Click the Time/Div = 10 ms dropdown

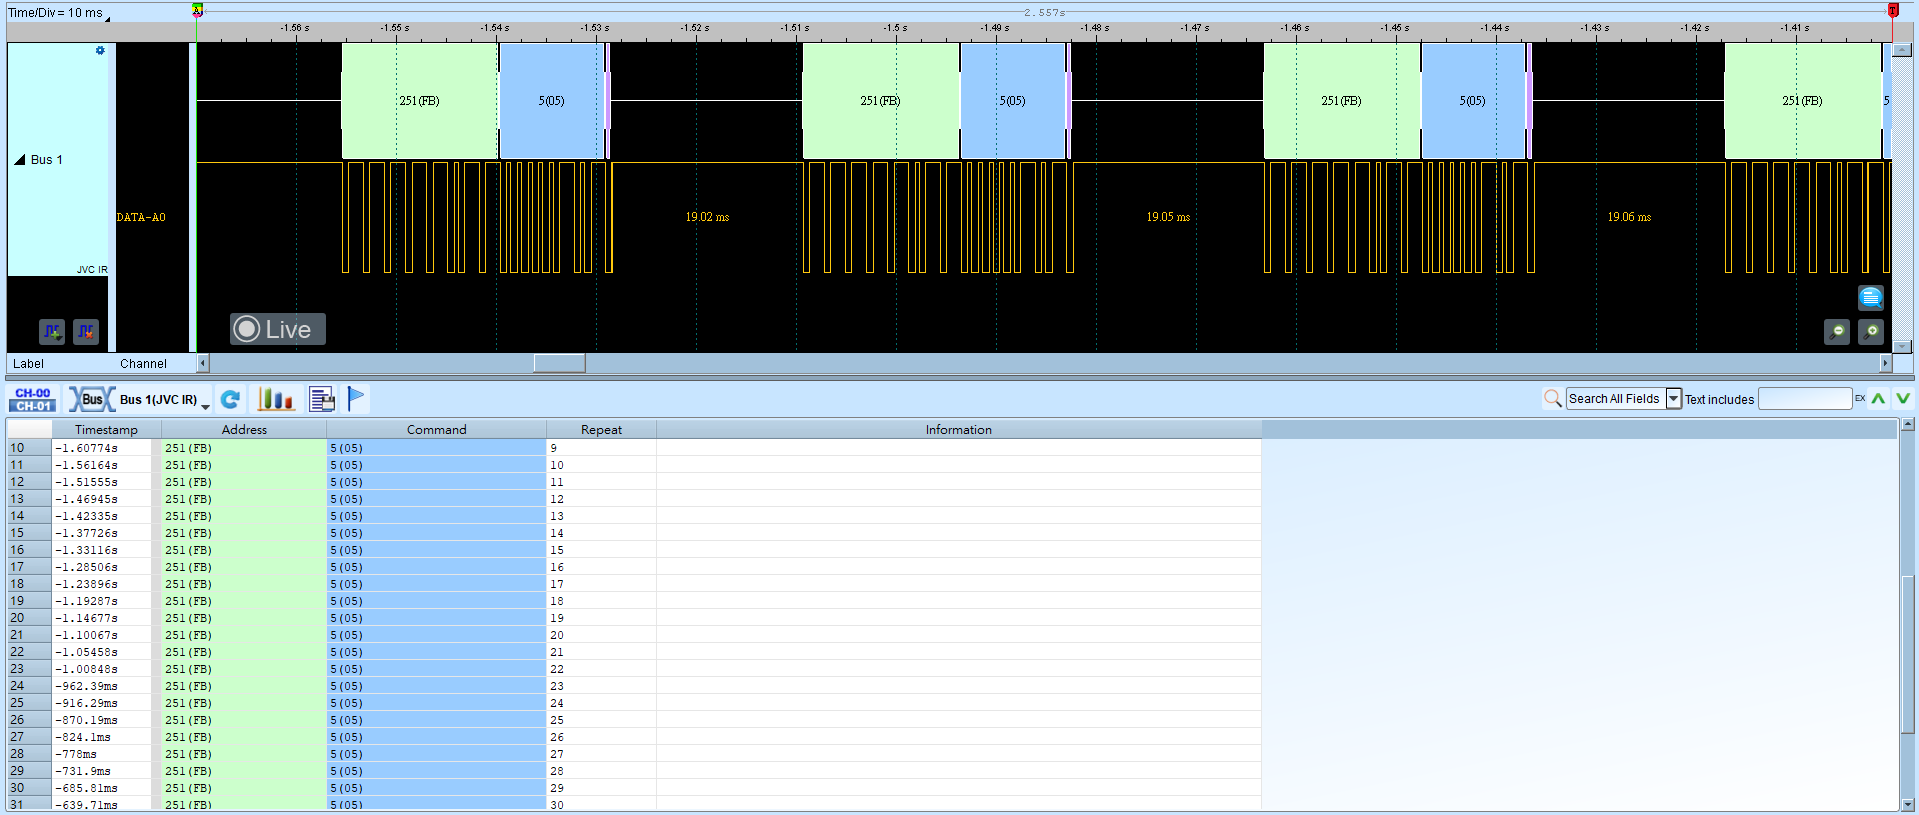click(x=59, y=13)
